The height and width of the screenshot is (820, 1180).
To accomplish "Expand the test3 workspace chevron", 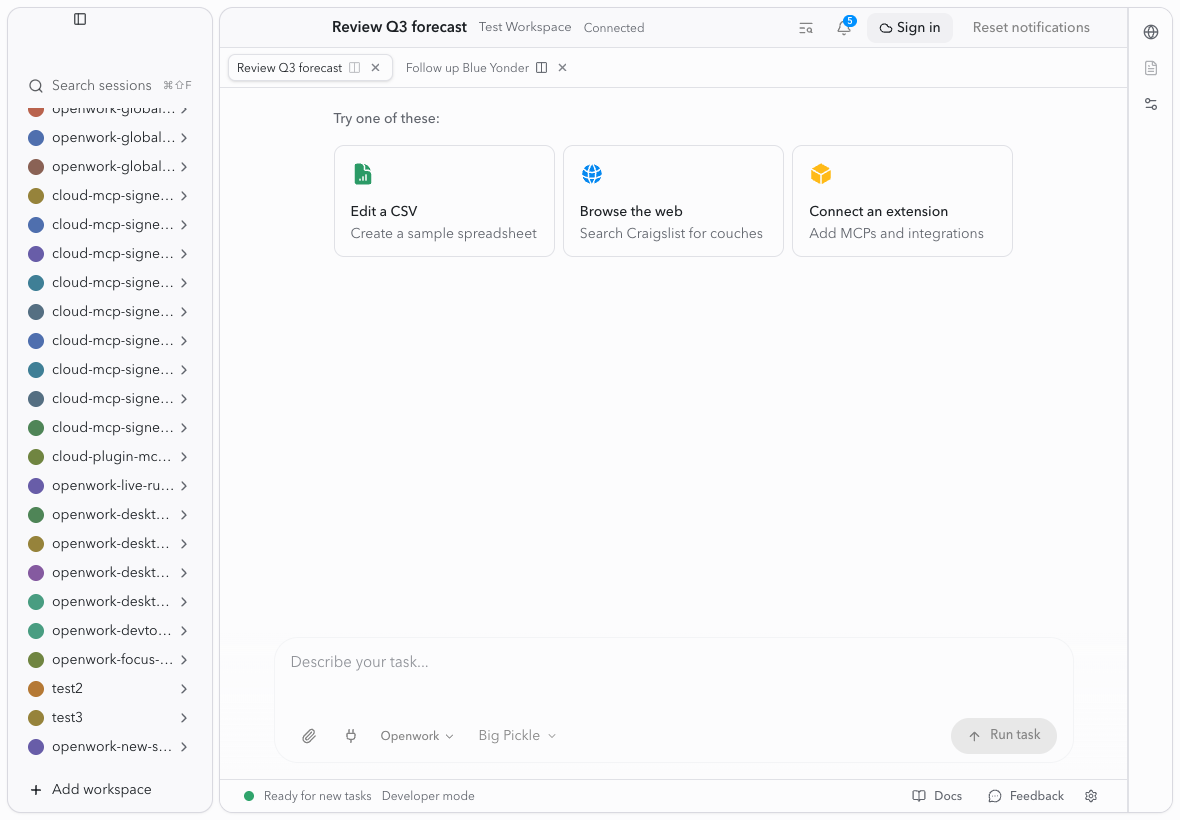I will coord(184,718).
